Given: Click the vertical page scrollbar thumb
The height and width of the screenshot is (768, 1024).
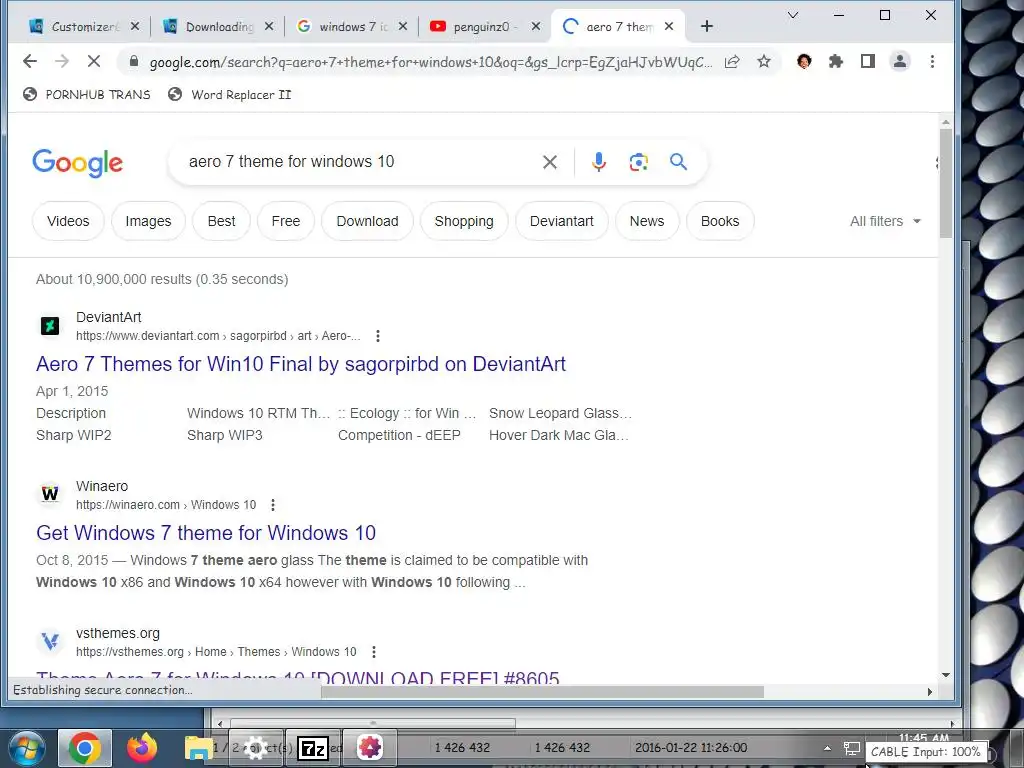Looking at the screenshot, I should 946,183.
